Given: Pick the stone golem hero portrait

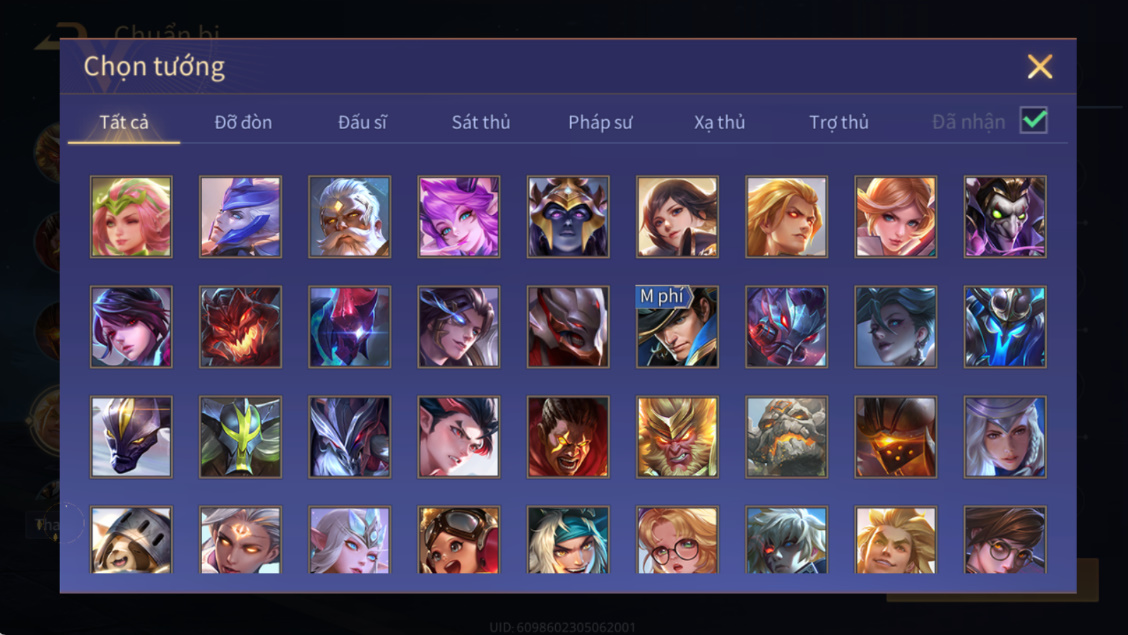Looking at the screenshot, I should [786, 437].
